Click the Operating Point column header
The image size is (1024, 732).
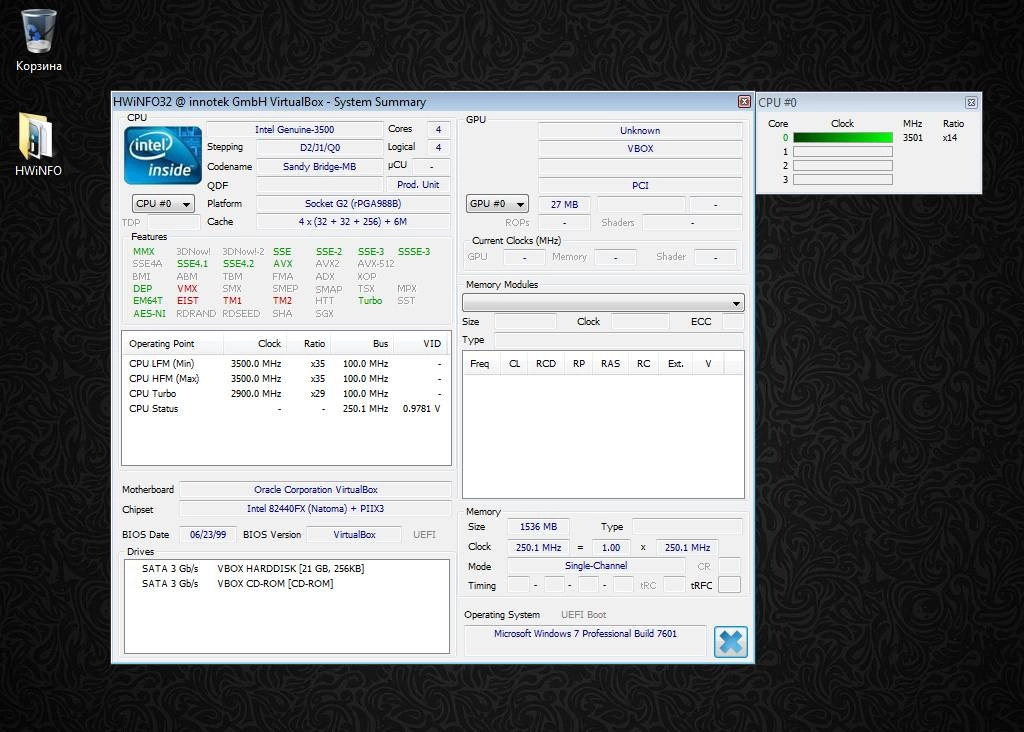(x=173, y=343)
